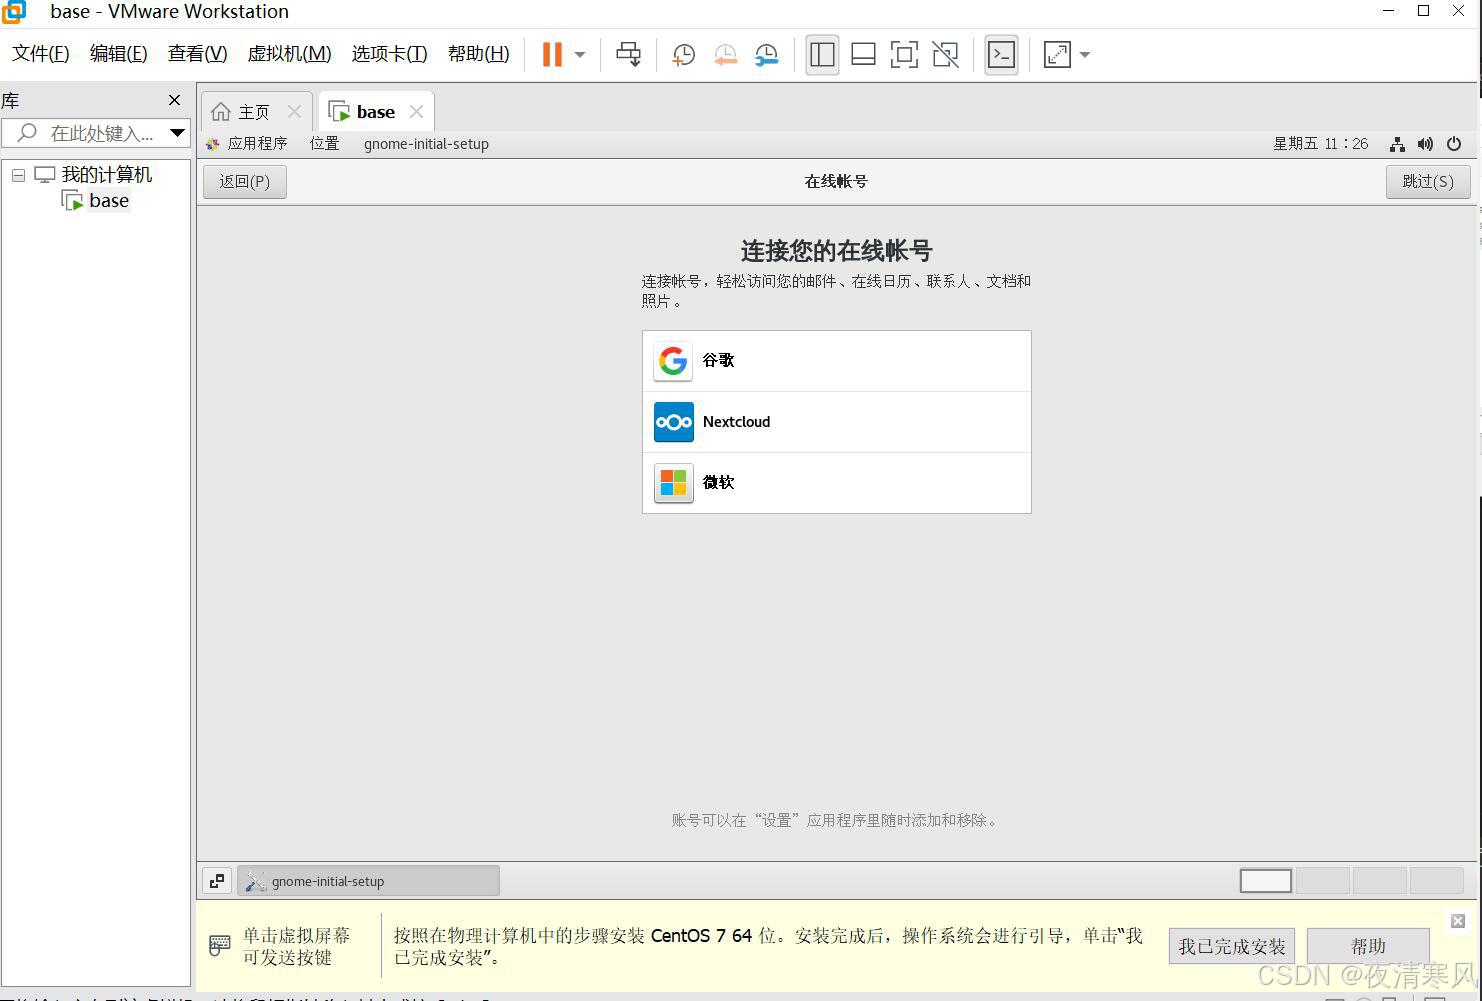Enter full screen mode
This screenshot has height=1001, width=1482.
tap(904, 54)
